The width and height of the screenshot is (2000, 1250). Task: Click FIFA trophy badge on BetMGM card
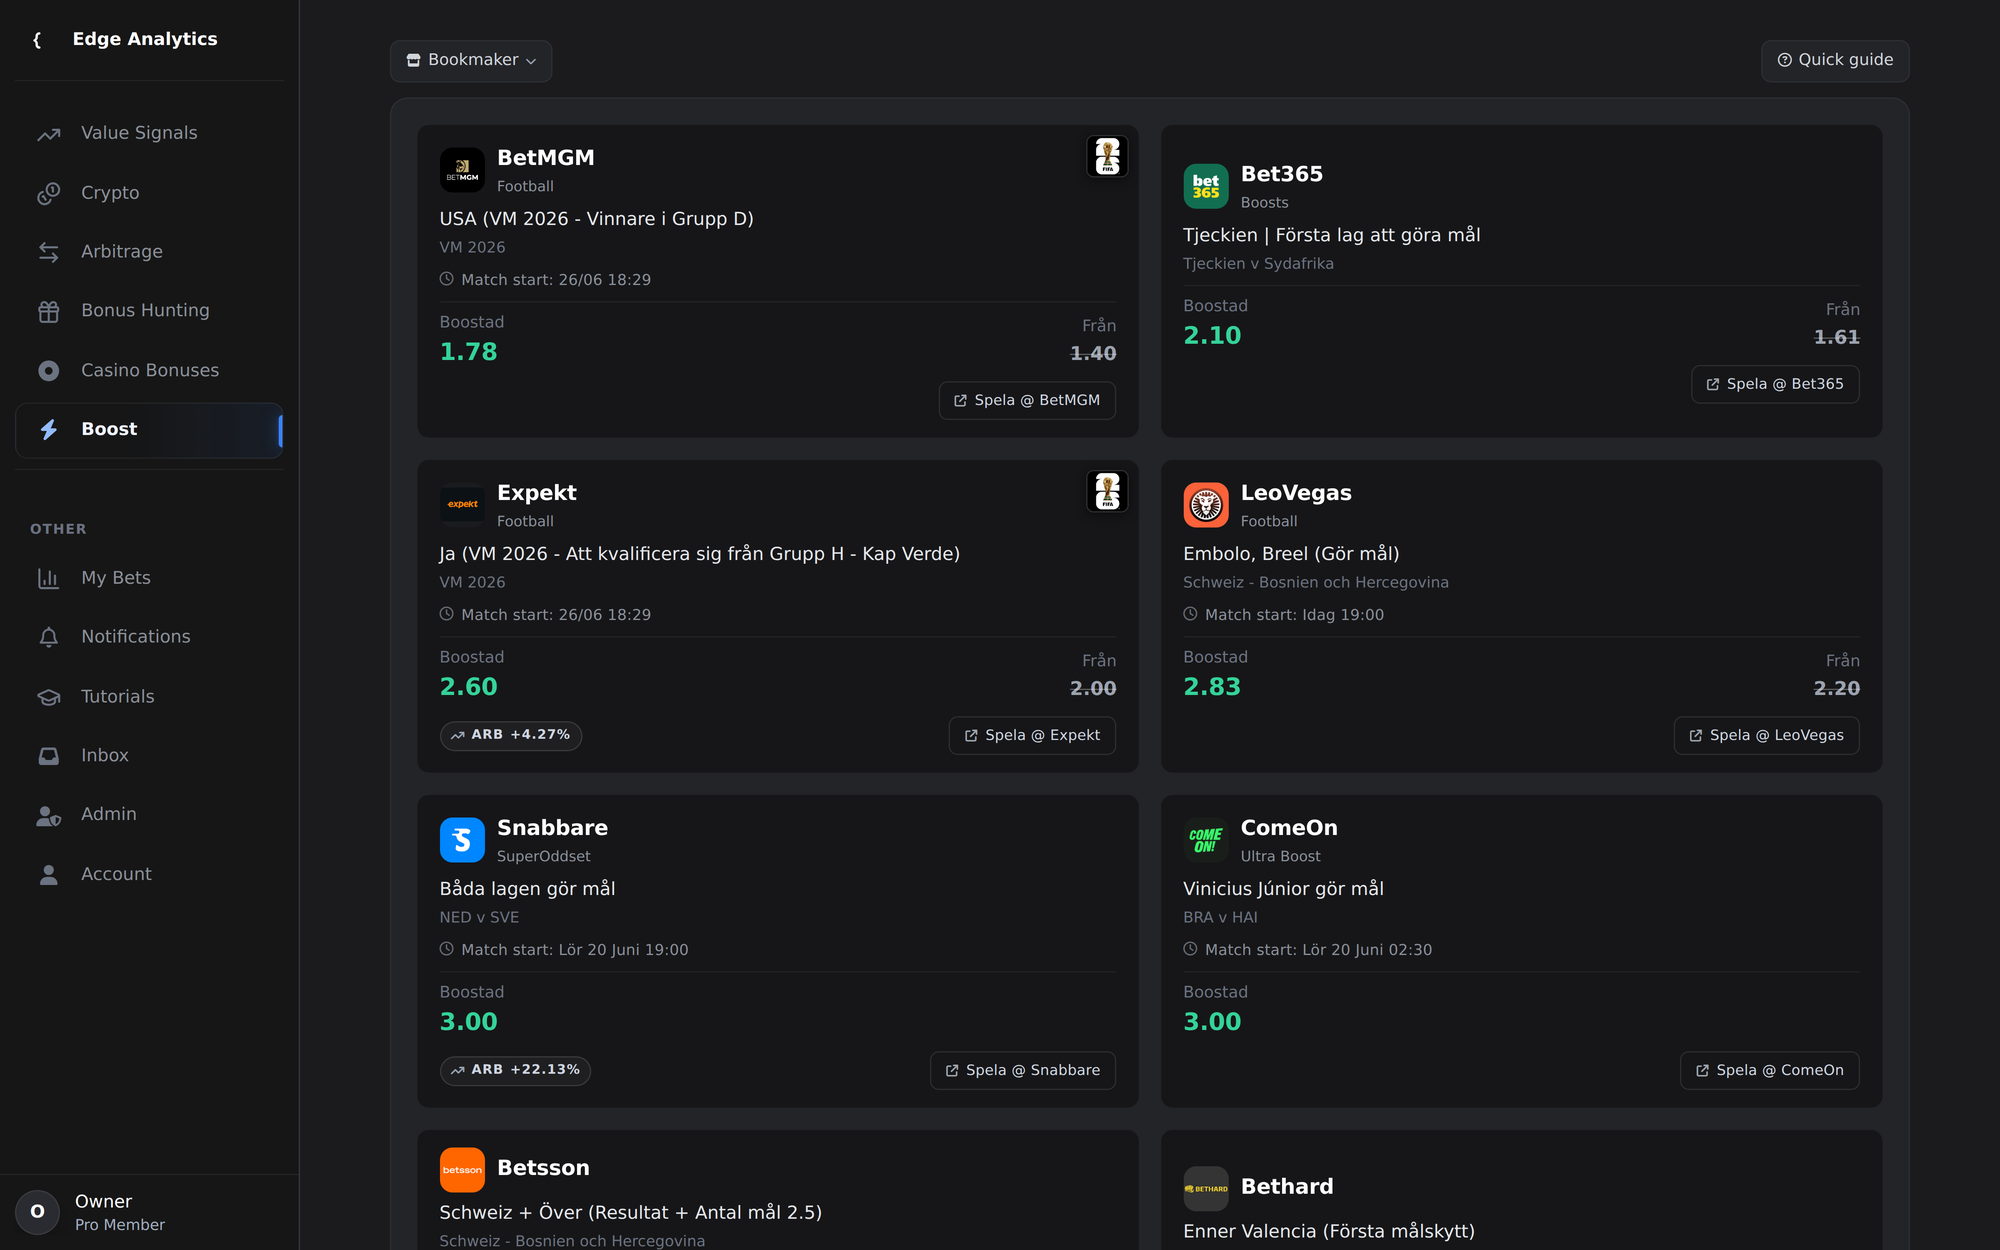pos(1107,157)
